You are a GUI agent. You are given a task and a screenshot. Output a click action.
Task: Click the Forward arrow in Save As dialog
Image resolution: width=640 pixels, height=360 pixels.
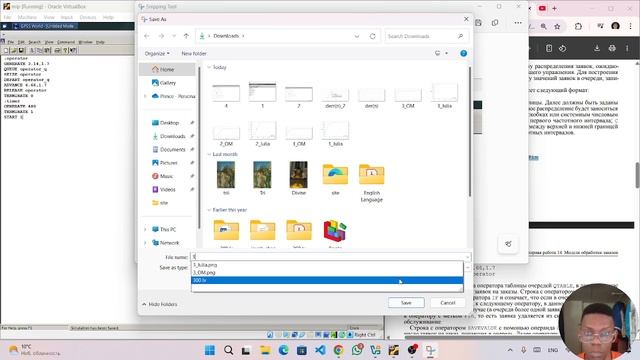point(161,36)
